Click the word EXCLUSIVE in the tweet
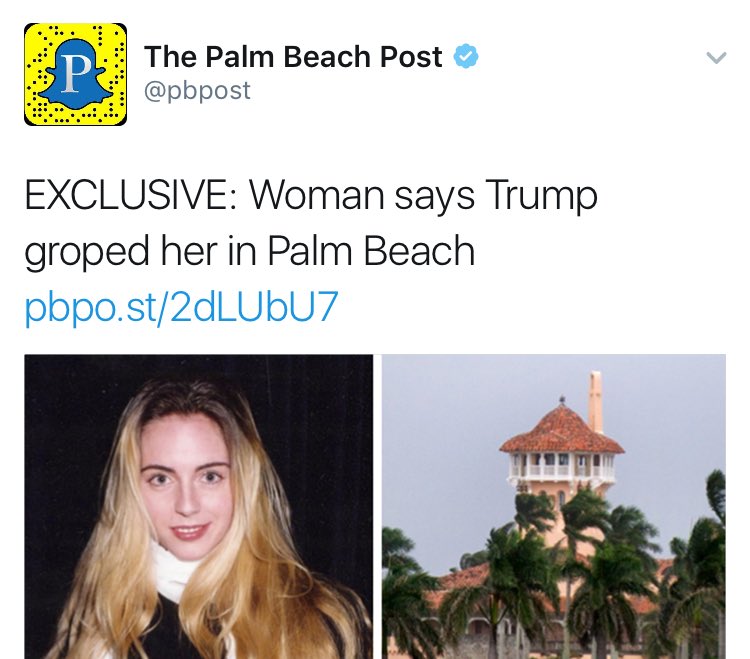This screenshot has height=659, width=750. click(x=126, y=195)
